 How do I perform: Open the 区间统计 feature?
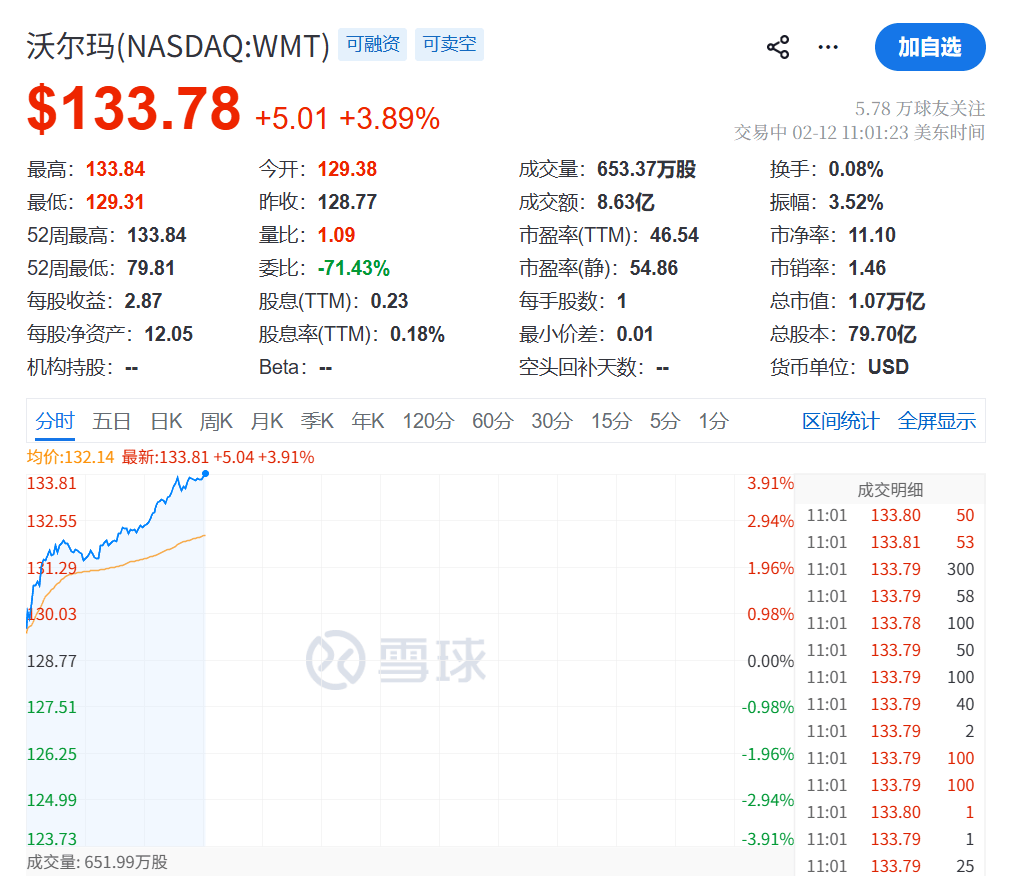[840, 421]
